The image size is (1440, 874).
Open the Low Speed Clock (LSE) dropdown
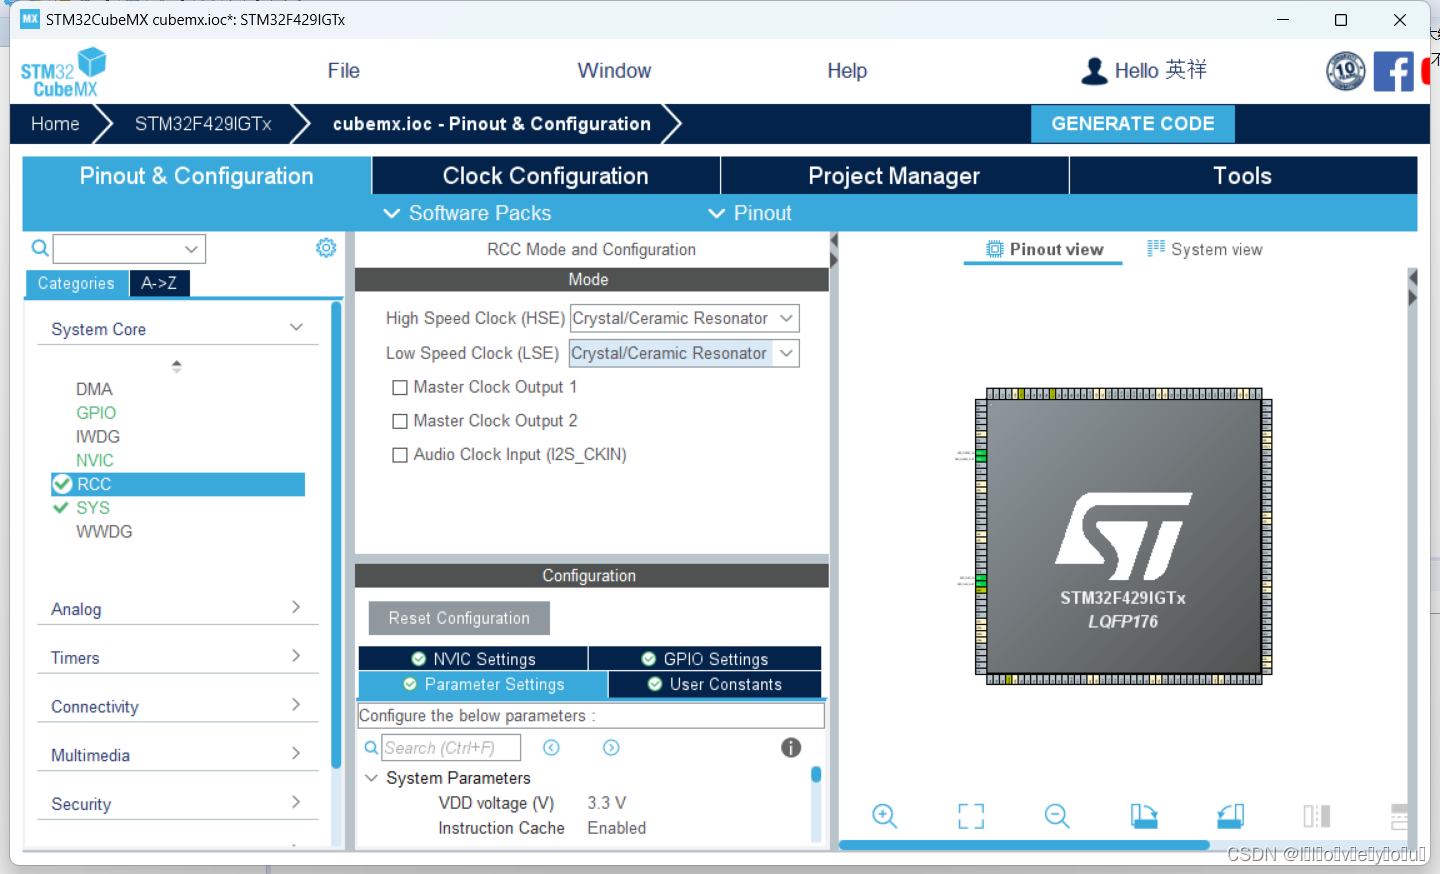[786, 353]
